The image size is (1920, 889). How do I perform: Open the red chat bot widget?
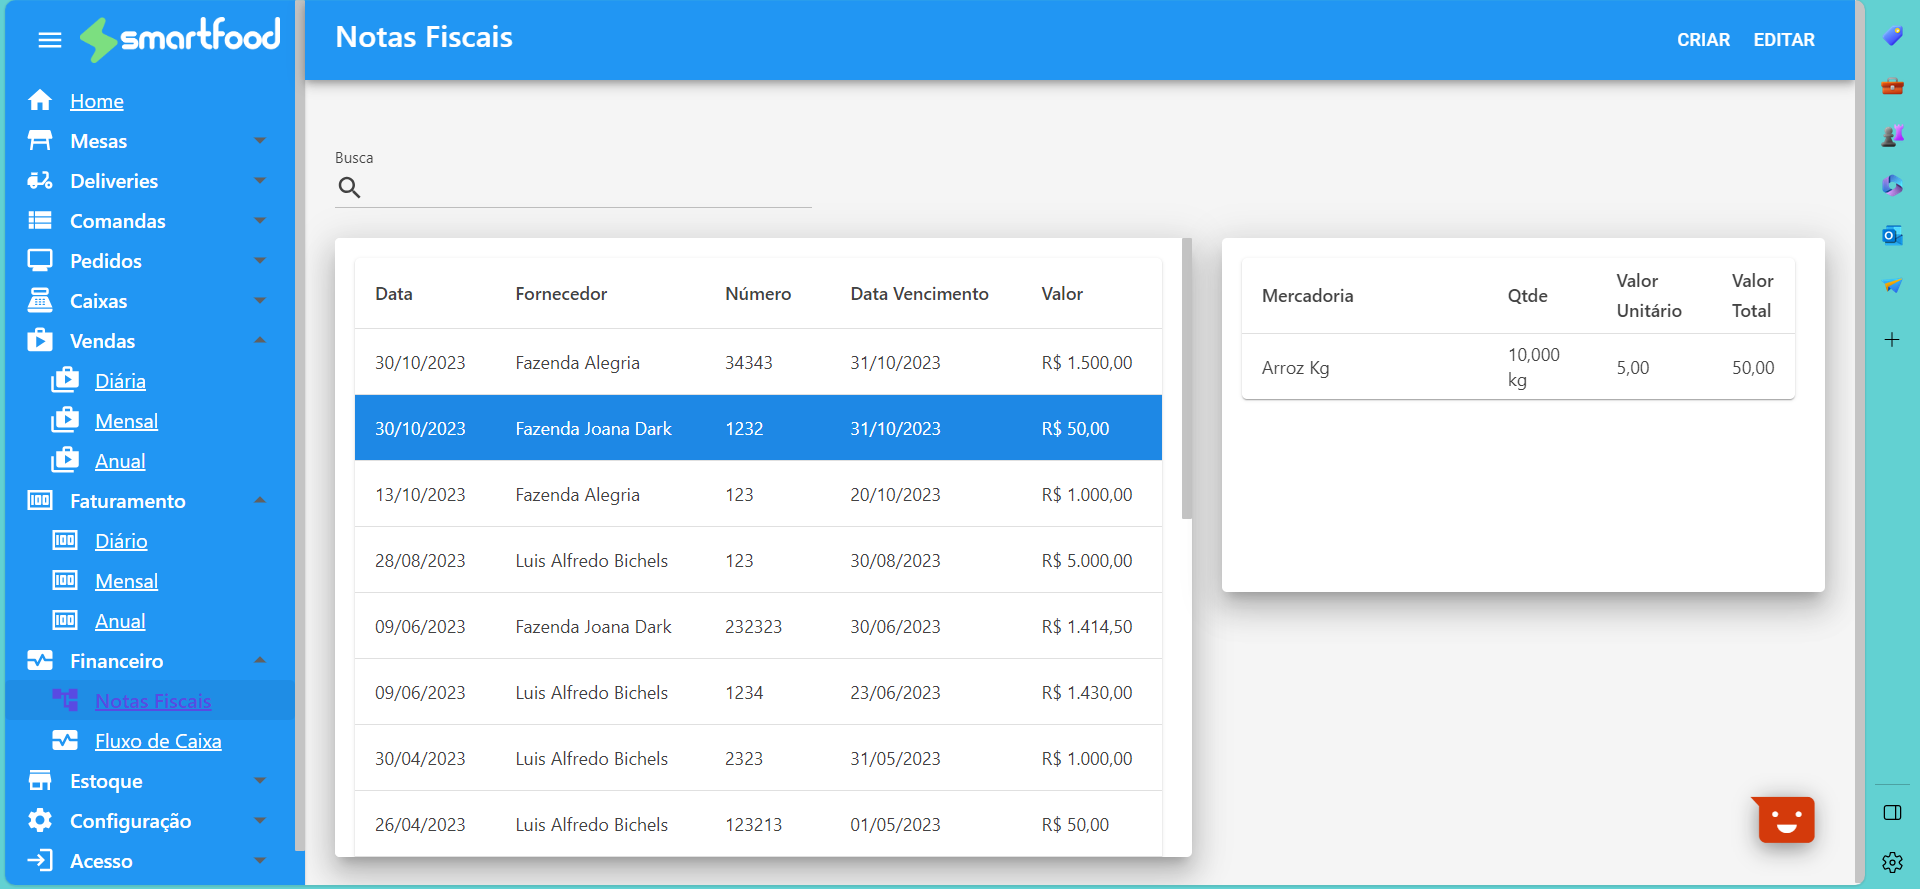tap(1786, 820)
